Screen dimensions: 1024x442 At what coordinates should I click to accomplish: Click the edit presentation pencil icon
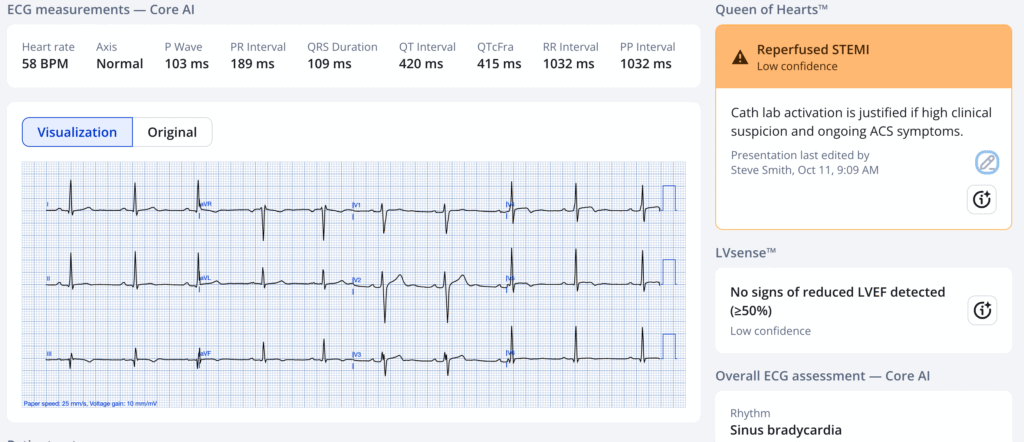click(986, 163)
